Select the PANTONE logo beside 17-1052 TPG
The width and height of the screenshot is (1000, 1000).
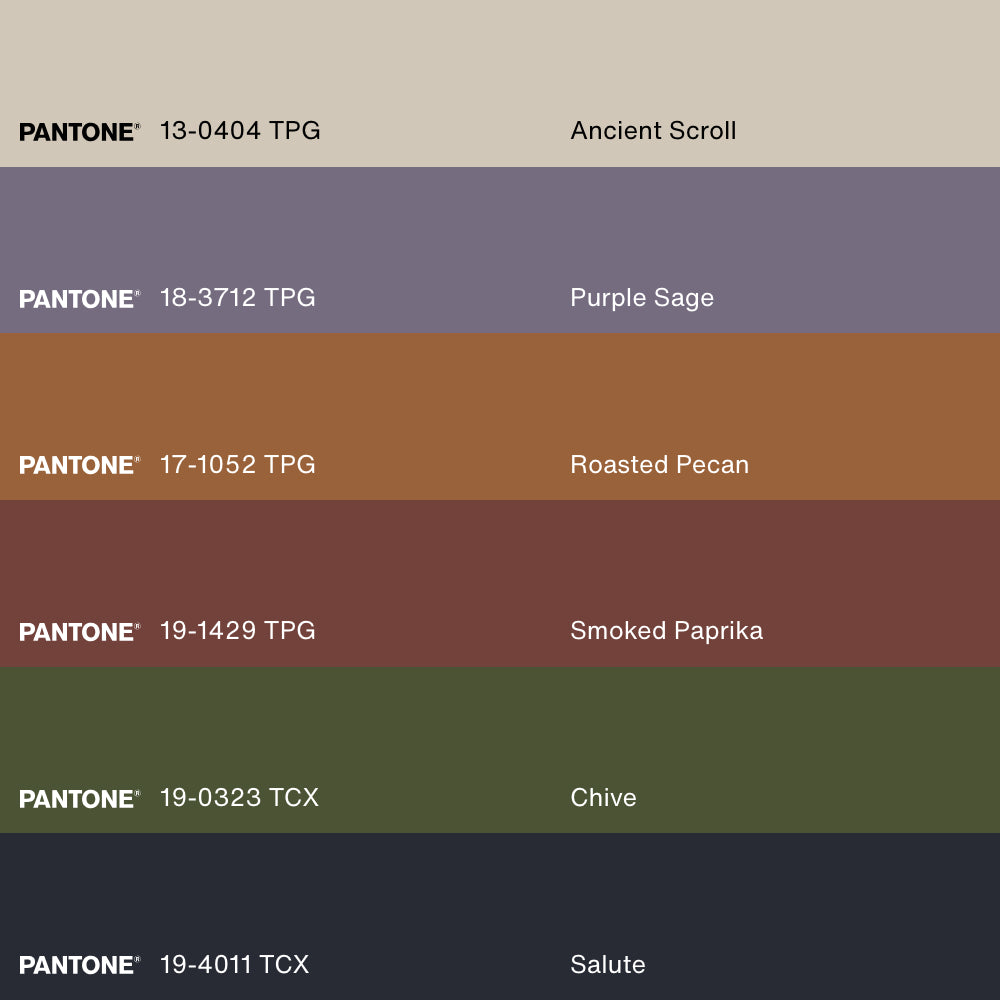(79, 465)
